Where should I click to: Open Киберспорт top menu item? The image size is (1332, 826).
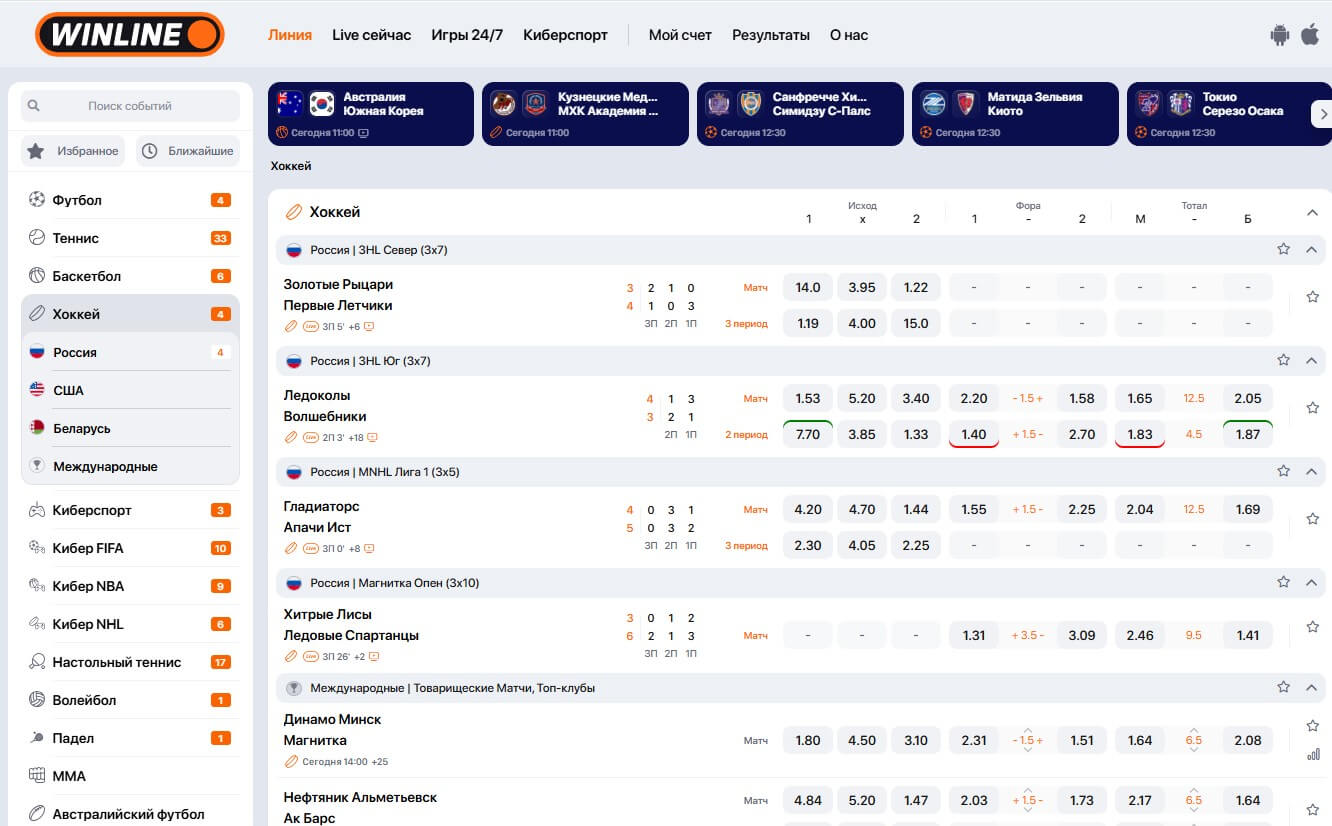565,35
